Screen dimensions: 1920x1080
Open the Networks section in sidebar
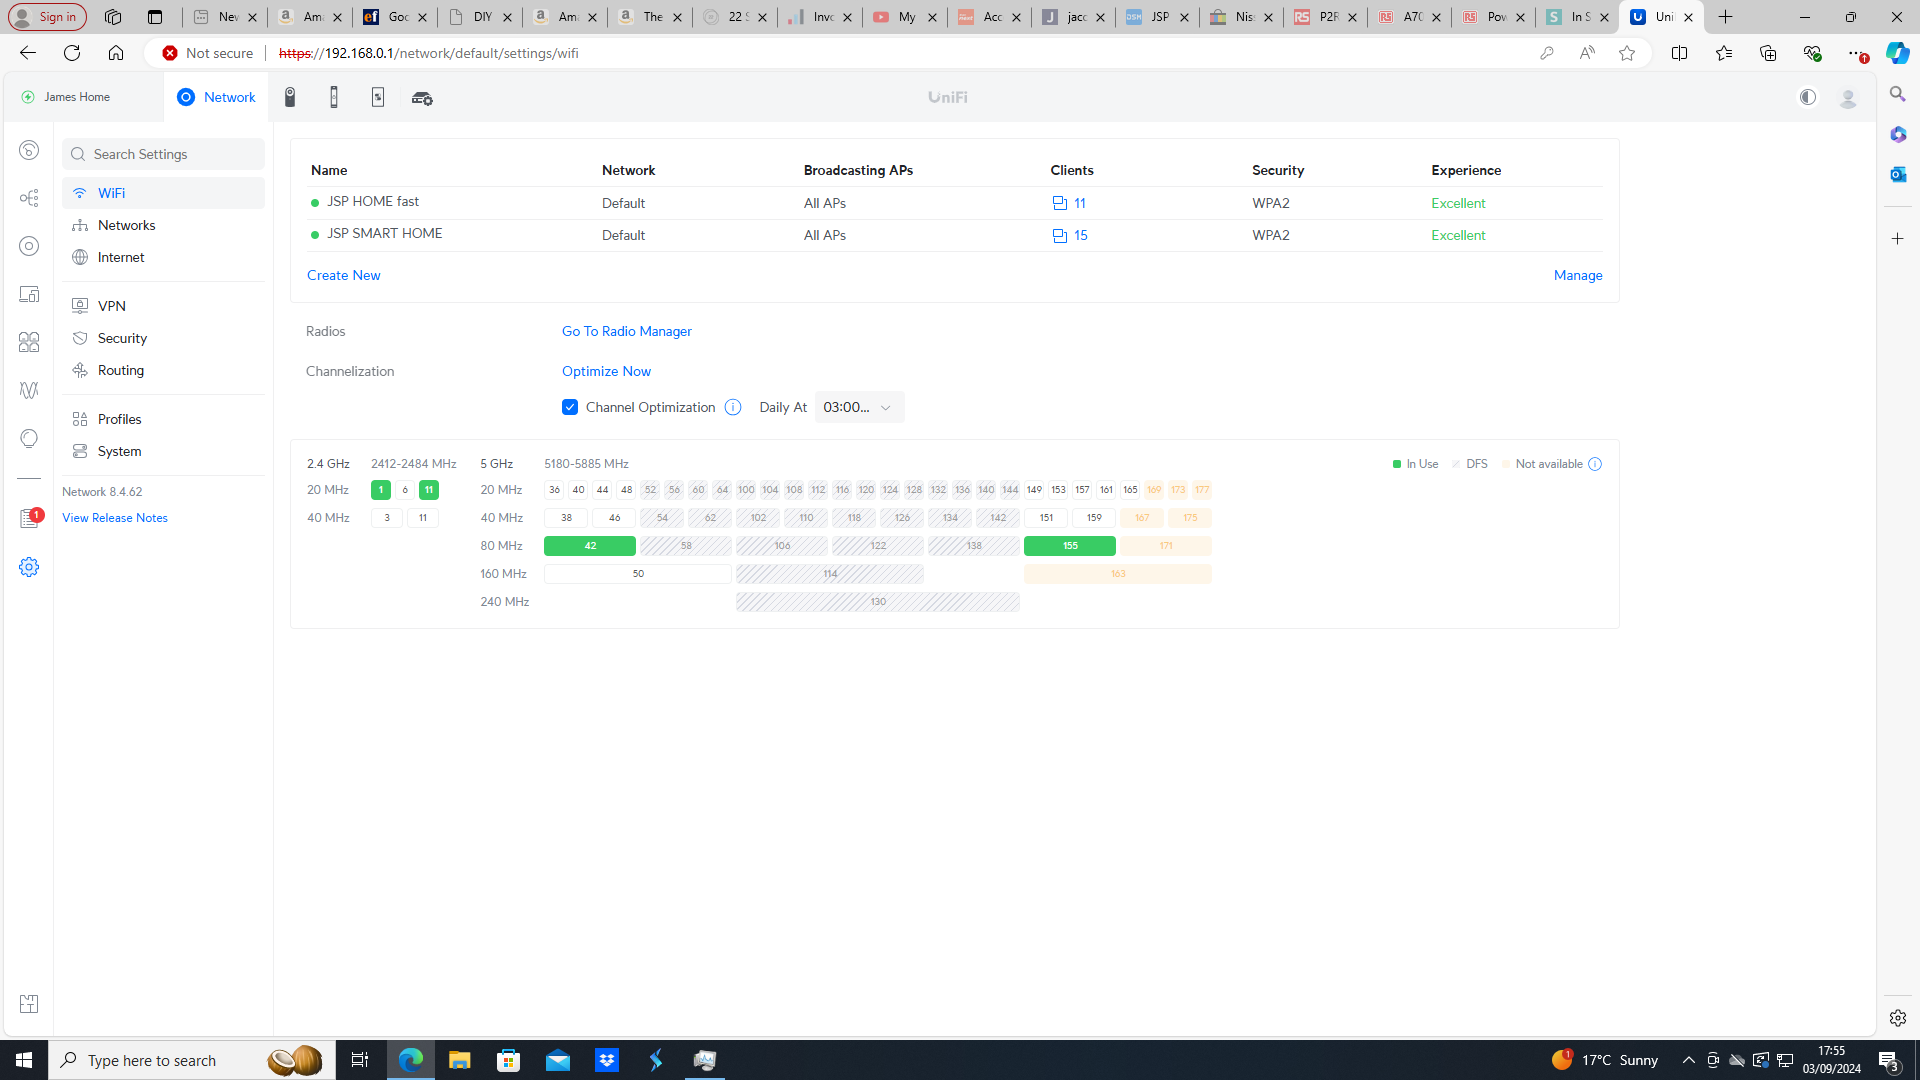[127, 224]
